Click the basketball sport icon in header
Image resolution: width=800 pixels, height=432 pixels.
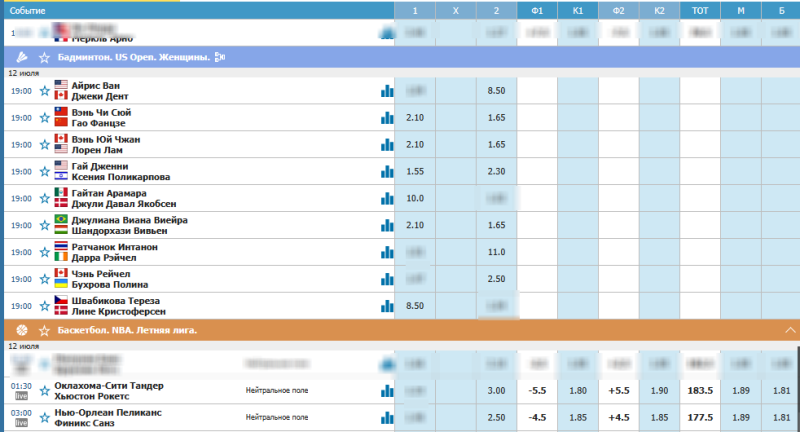pyautogui.click(x=21, y=330)
